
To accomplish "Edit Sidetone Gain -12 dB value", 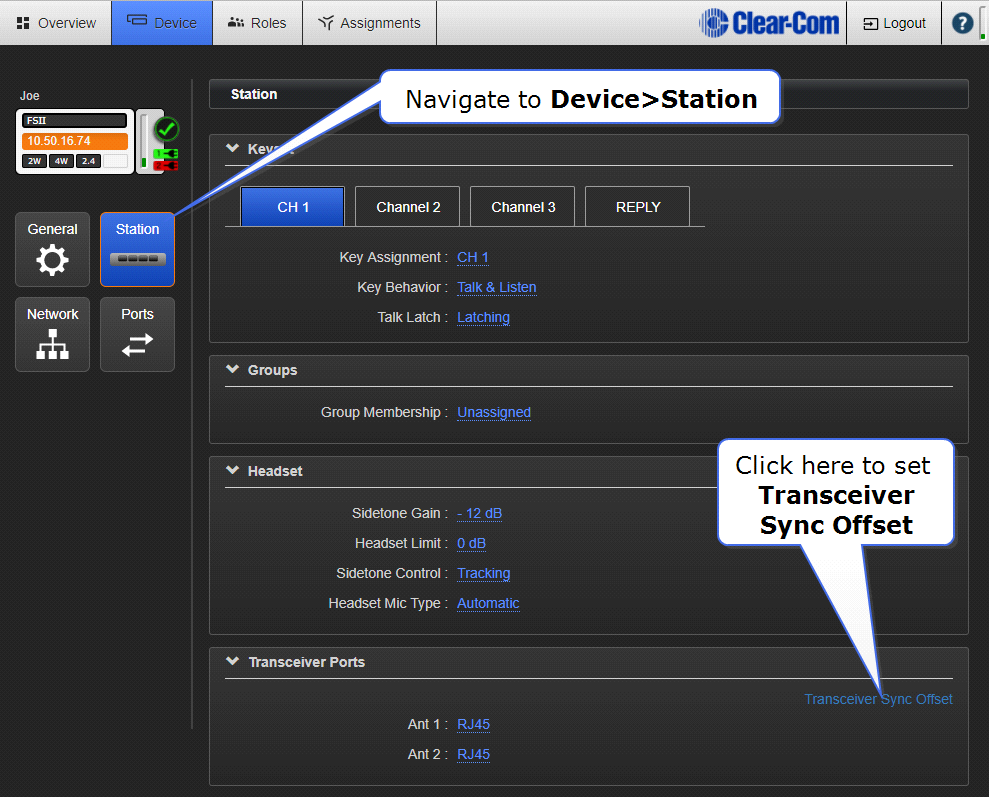I will pos(479,513).
